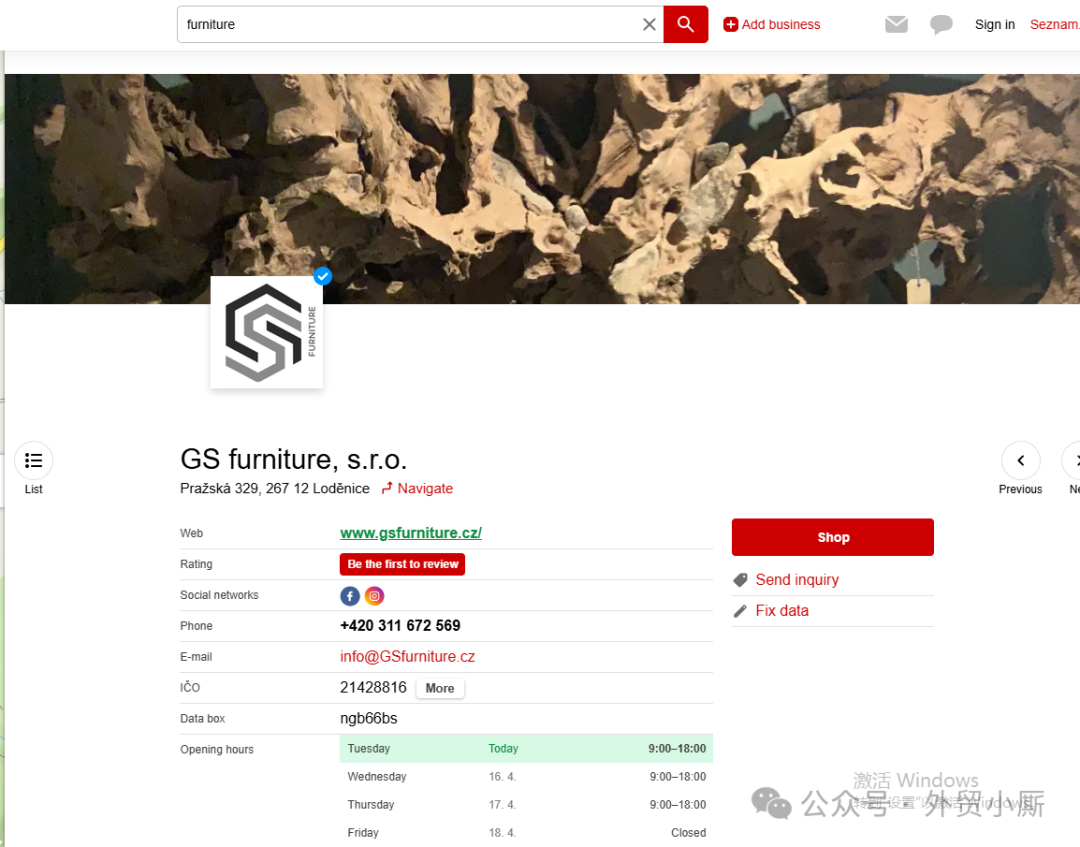The image size is (1080, 847).
Task: Click Navigate next to the address
Action: 417,488
